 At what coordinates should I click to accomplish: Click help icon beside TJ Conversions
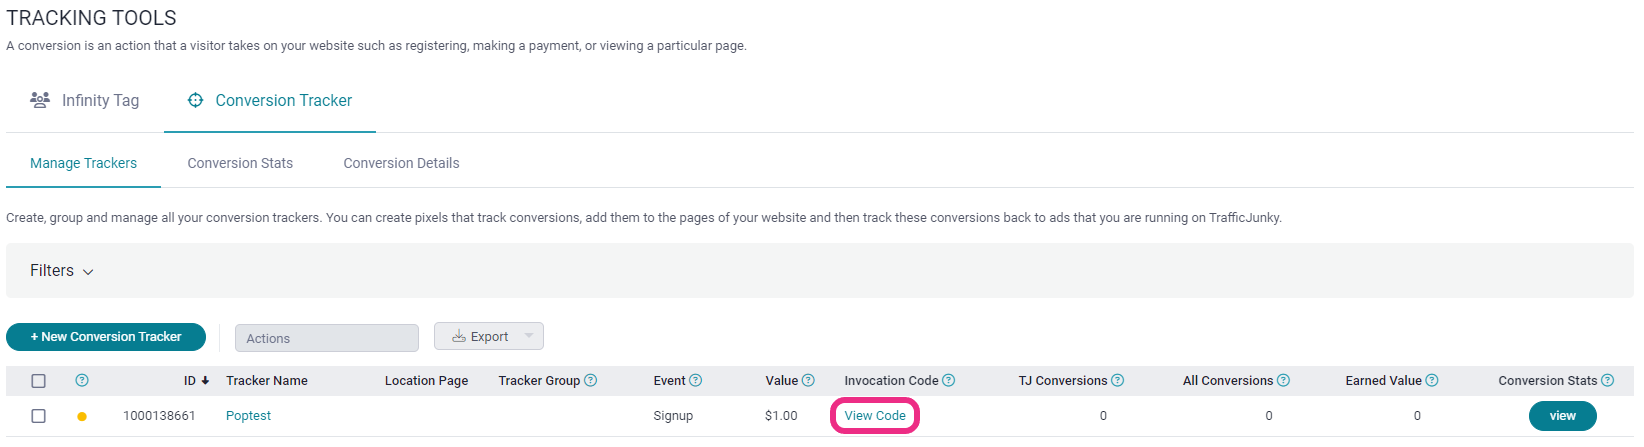tap(1118, 380)
